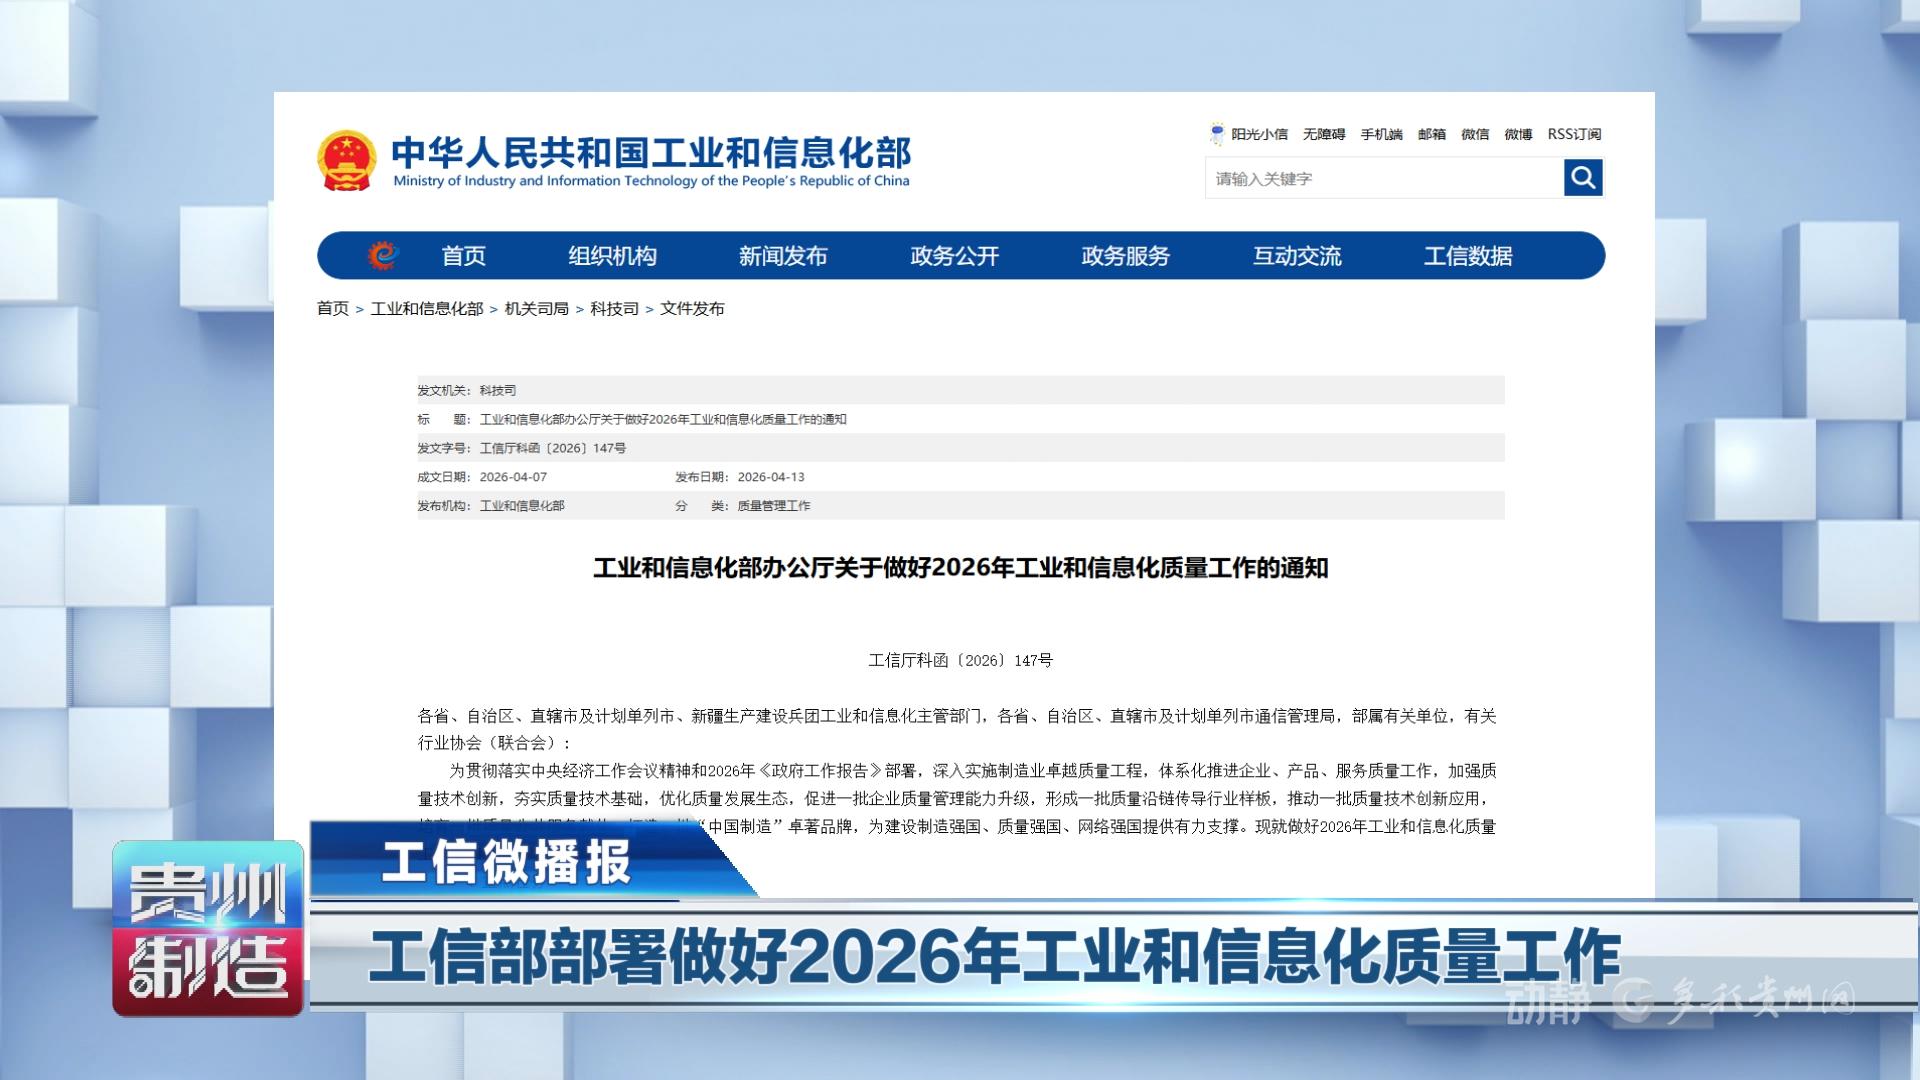Click the 无障碍 accessibility link
The width and height of the screenshot is (1920, 1080).
click(1323, 134)
